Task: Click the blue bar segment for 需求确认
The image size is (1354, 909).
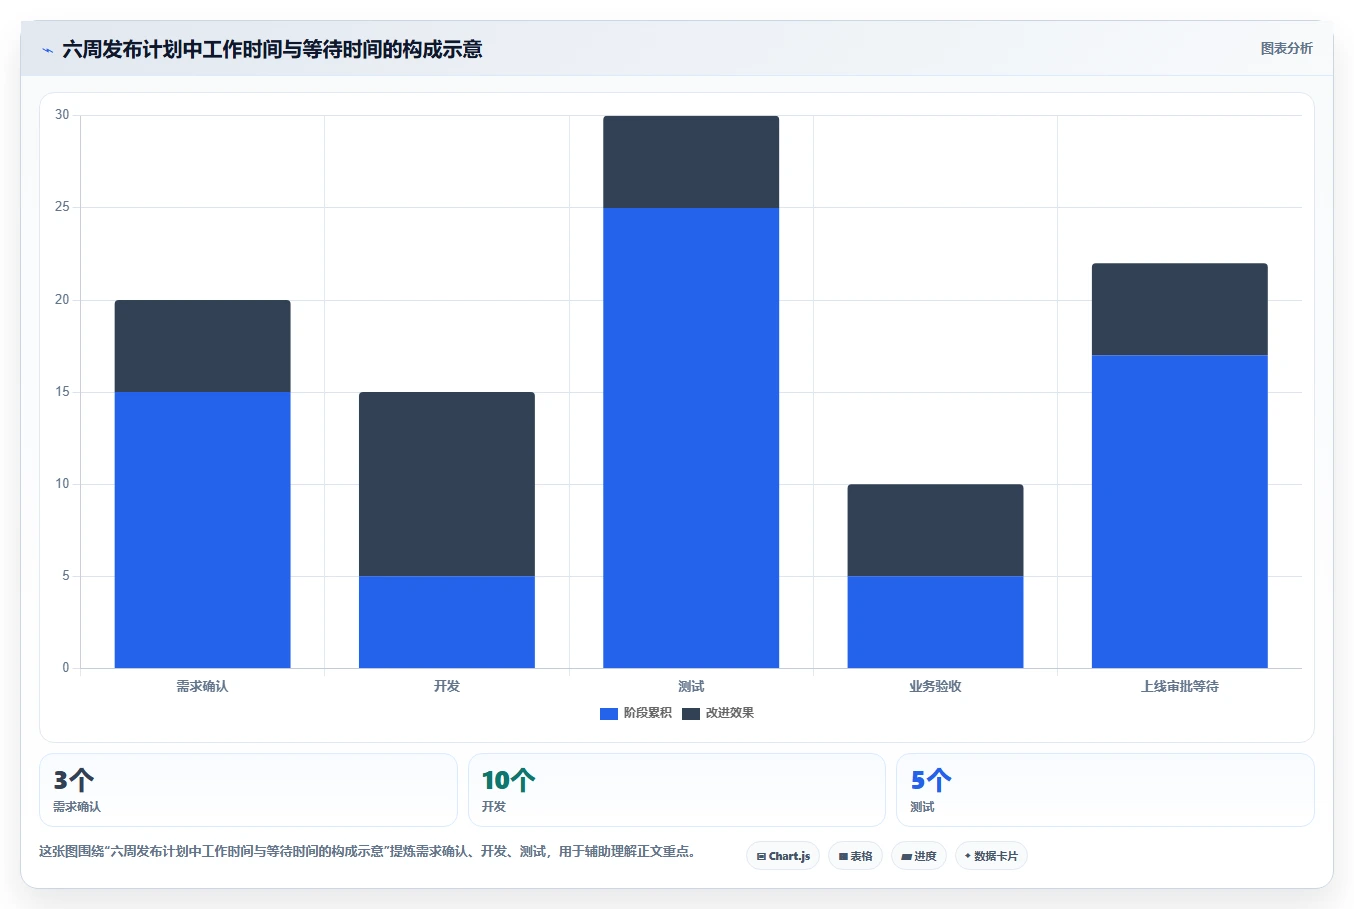Action: (203, 530)
